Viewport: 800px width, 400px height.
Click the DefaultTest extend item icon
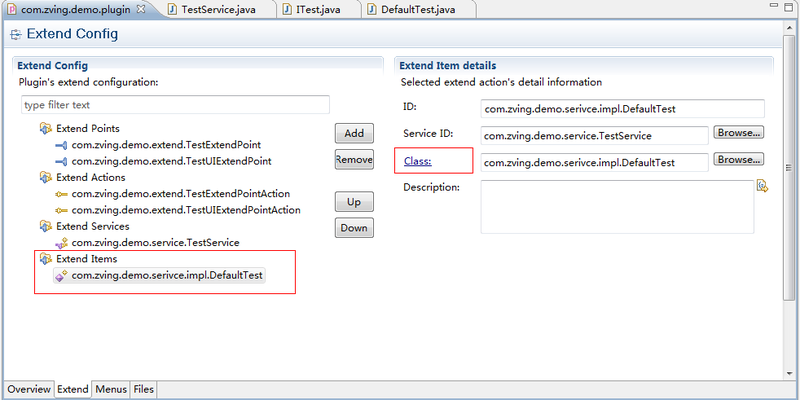[61, 275]
